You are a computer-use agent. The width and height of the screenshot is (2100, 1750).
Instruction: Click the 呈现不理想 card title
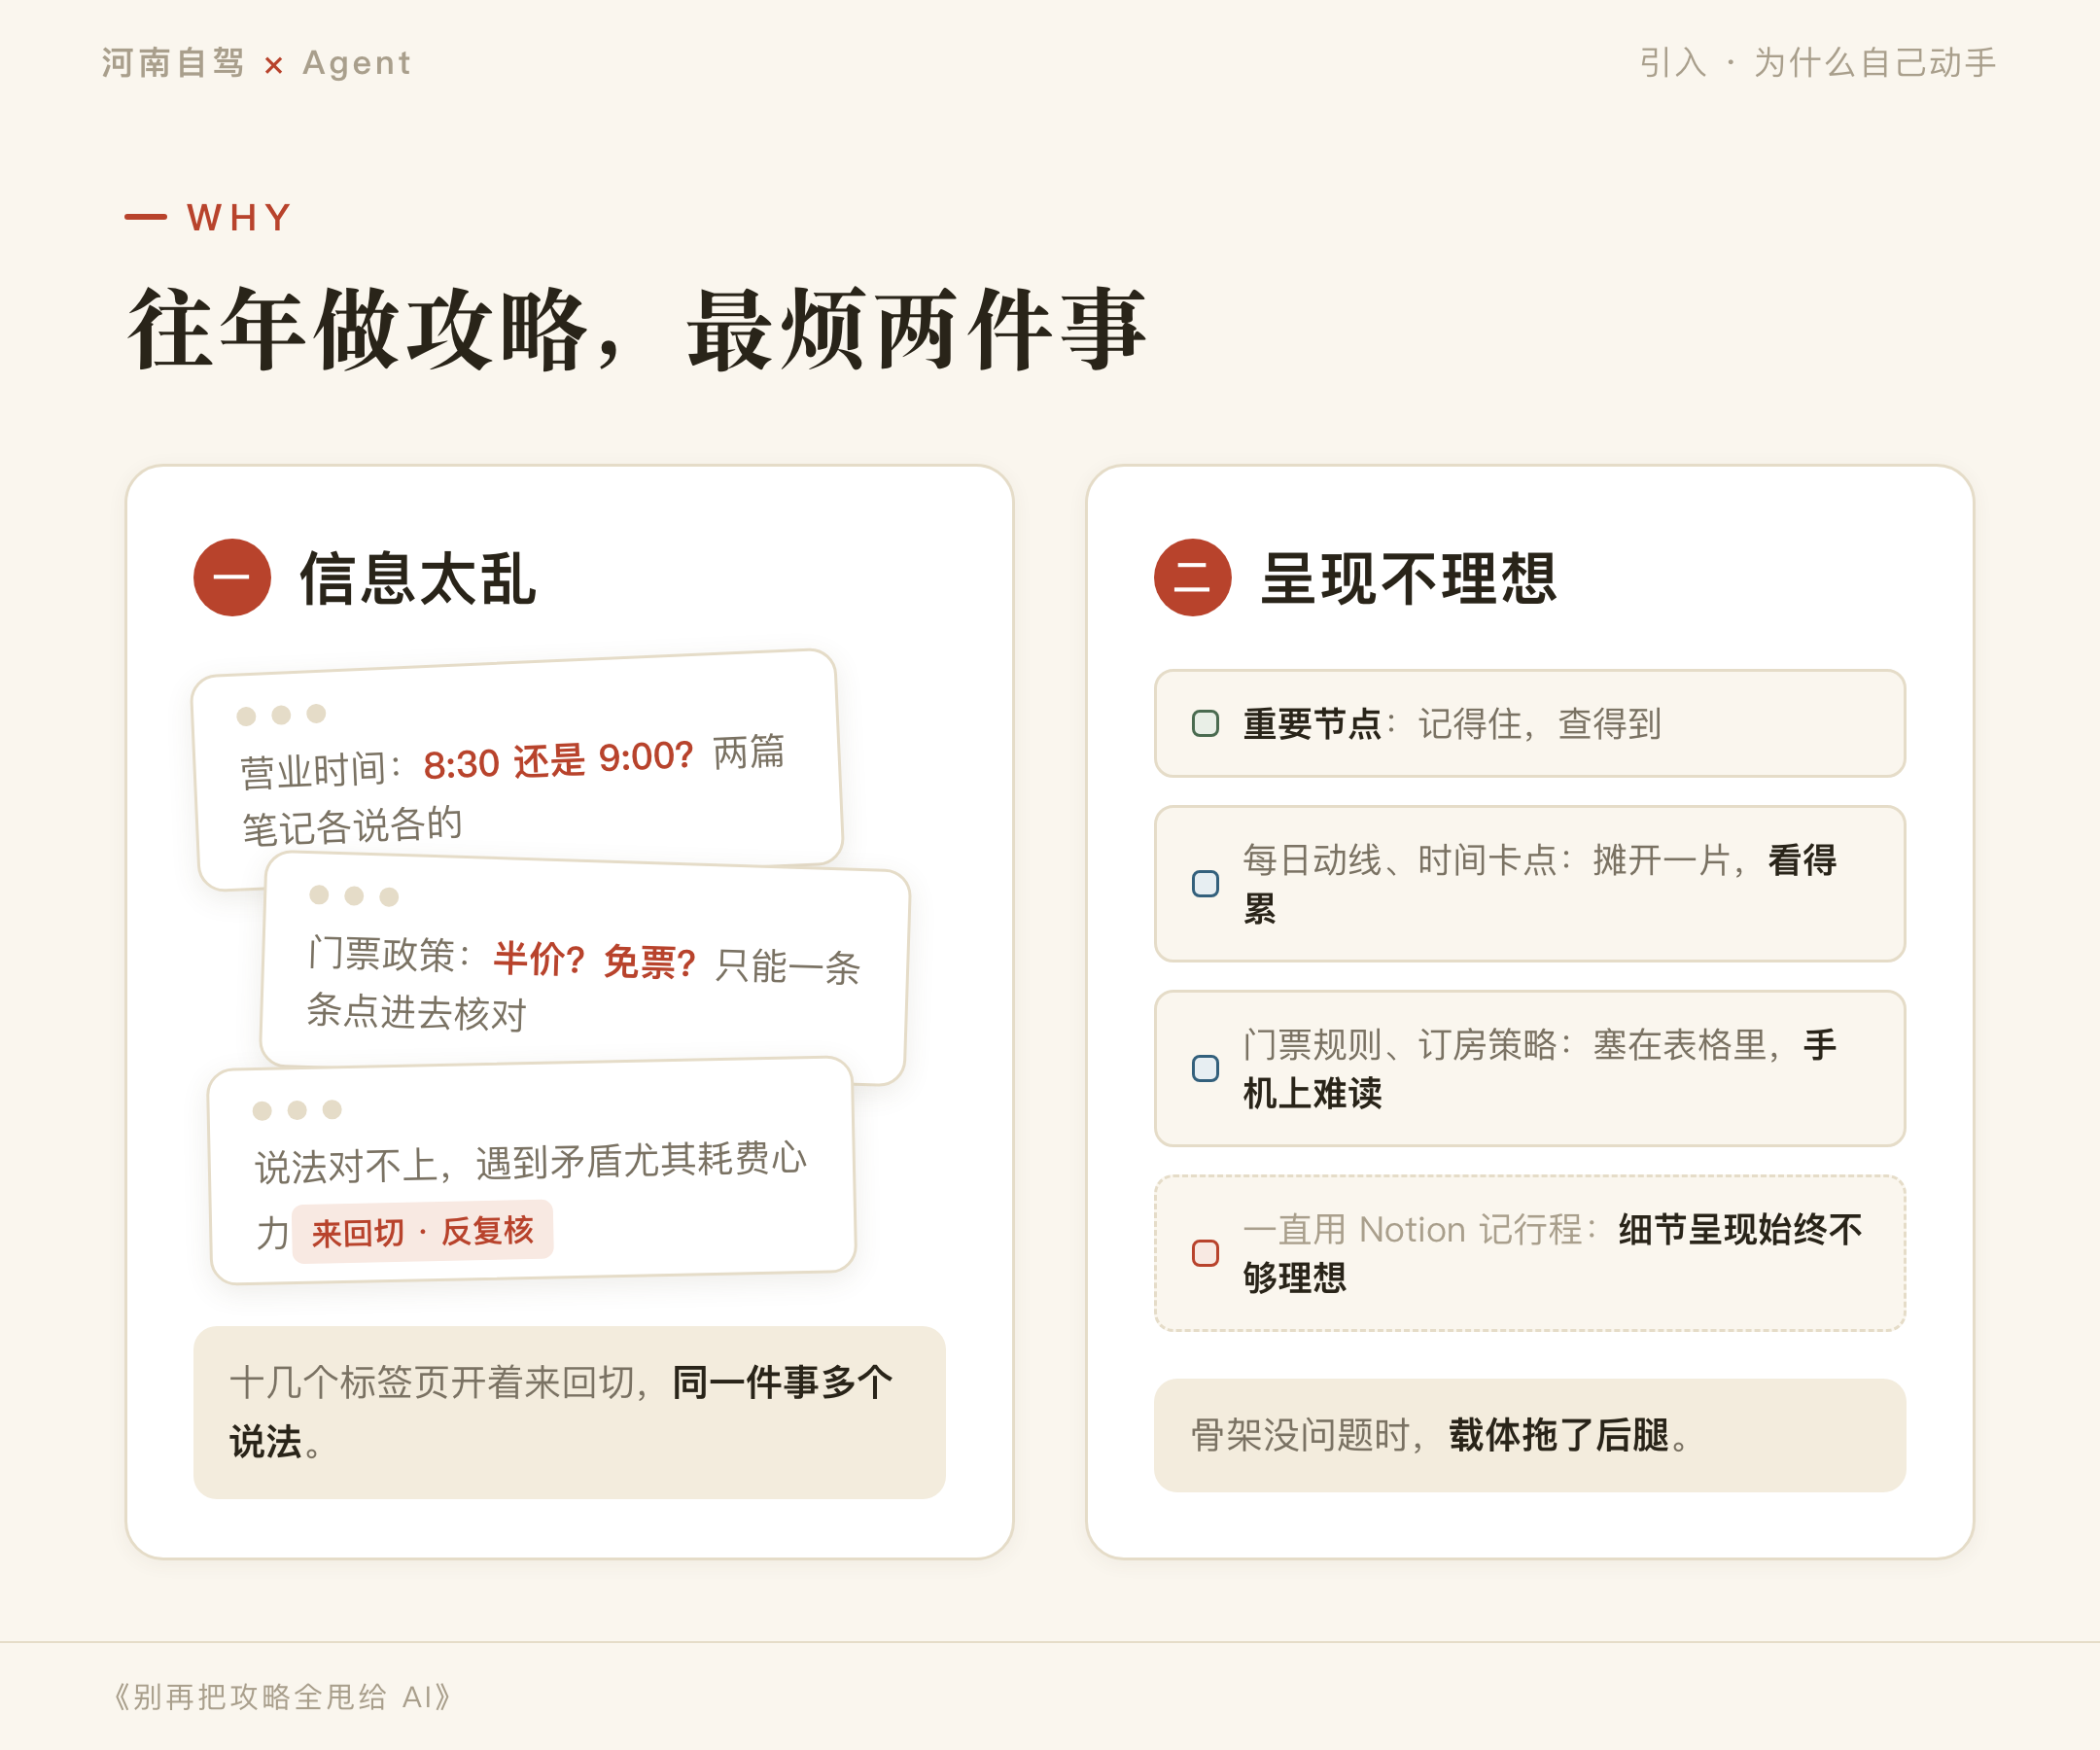1409,578
